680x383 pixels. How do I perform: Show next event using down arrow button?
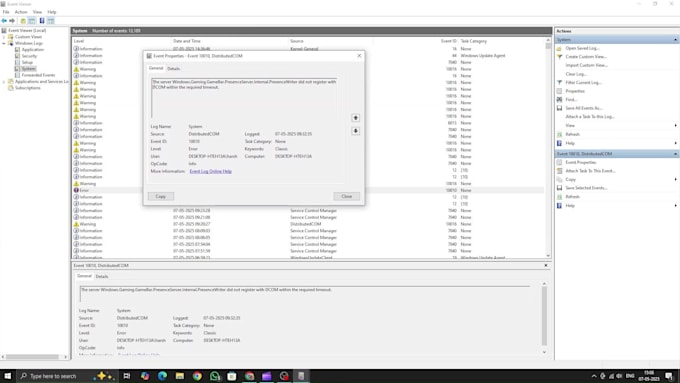pos(356,131)
